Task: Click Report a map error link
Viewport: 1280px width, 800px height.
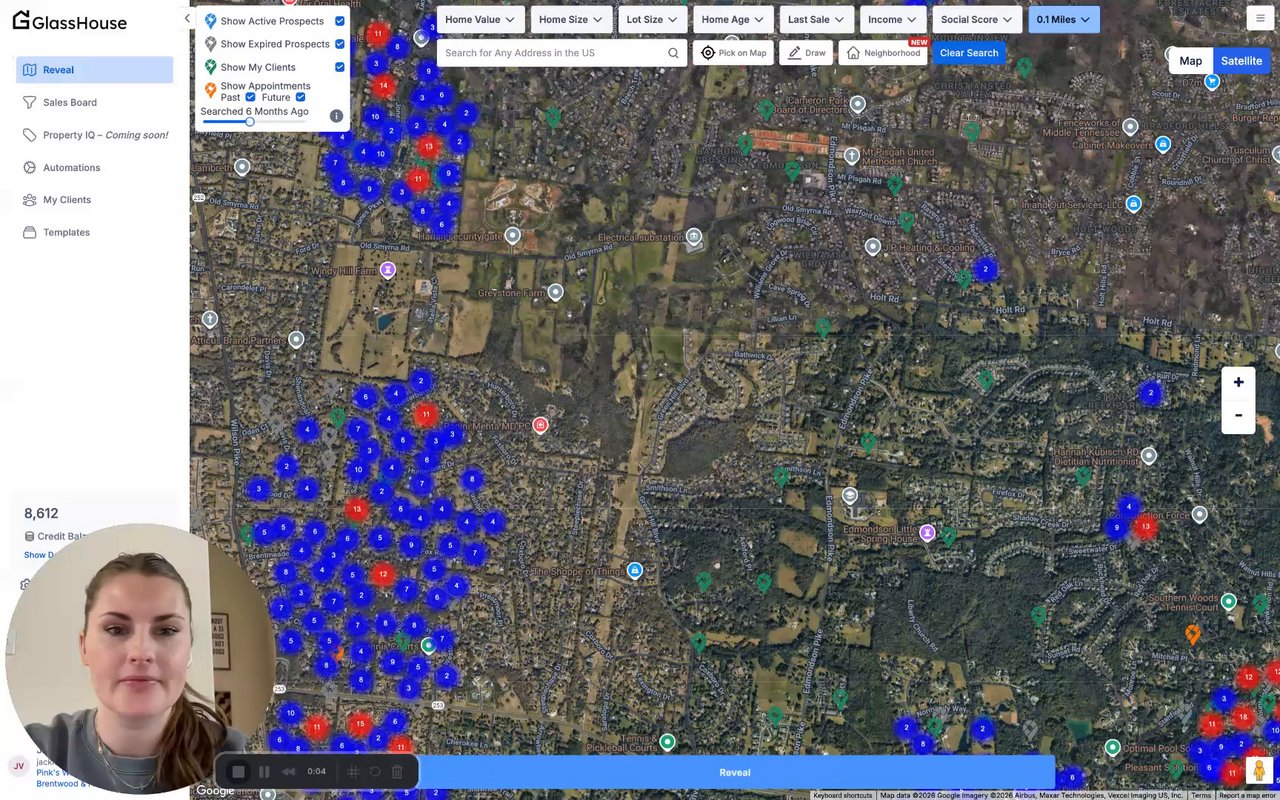Action: (x=1247, y=795)
